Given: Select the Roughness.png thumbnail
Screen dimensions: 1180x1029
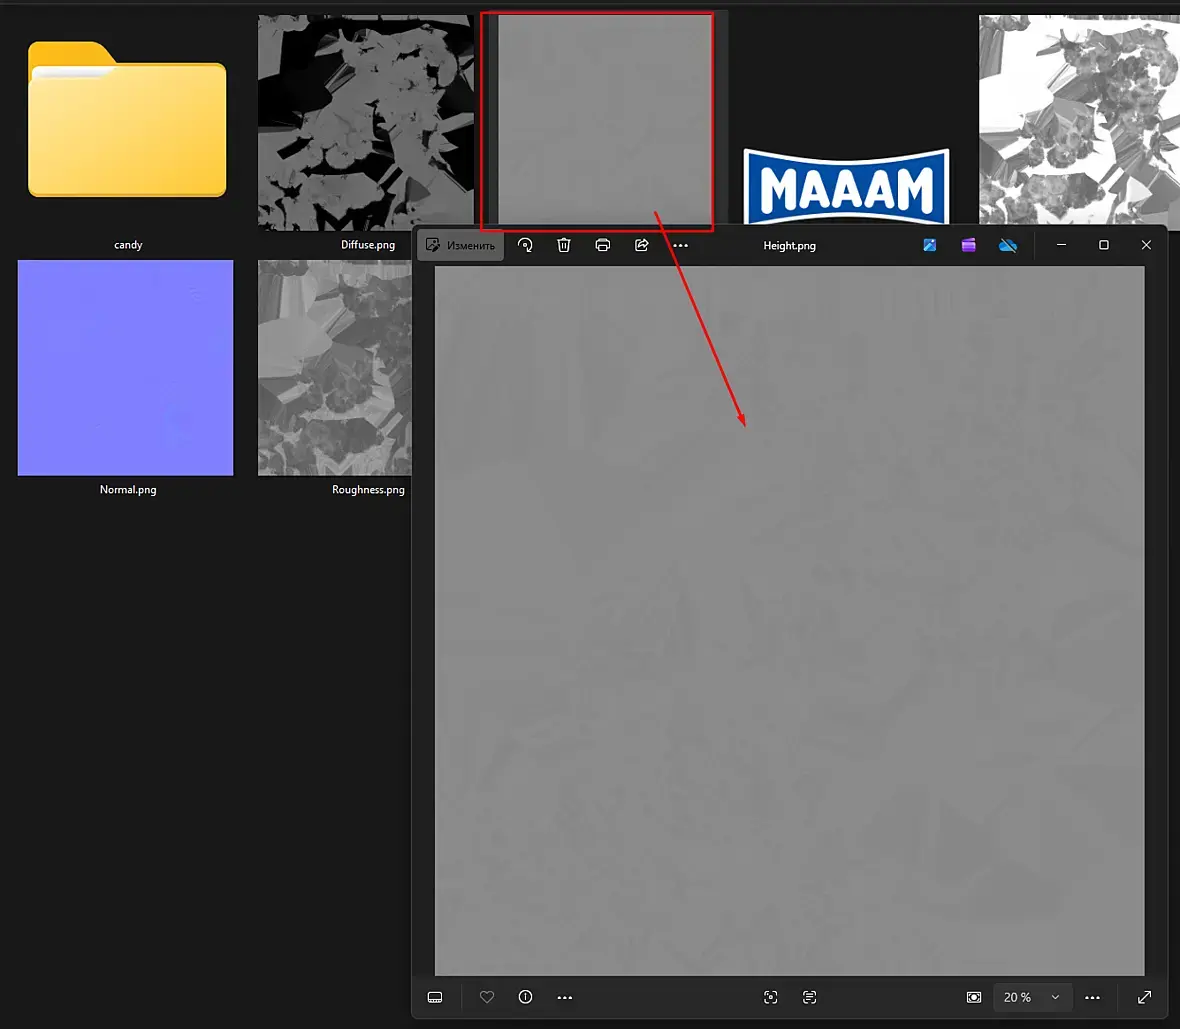Looking at the screenshot, I should coord(335,367).
